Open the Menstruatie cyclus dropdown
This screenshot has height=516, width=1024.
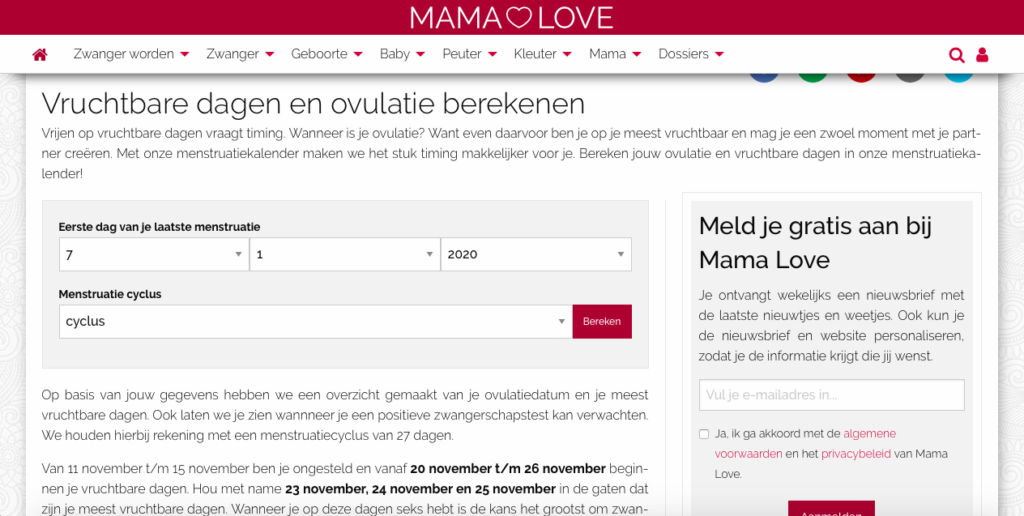coord(315,321)
